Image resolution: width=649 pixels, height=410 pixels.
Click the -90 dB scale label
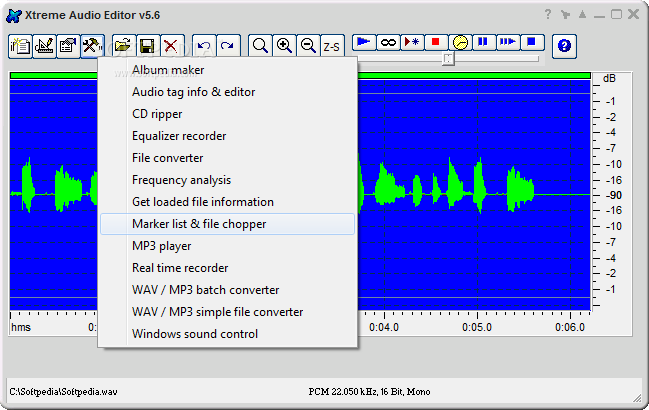coord(613,195)
